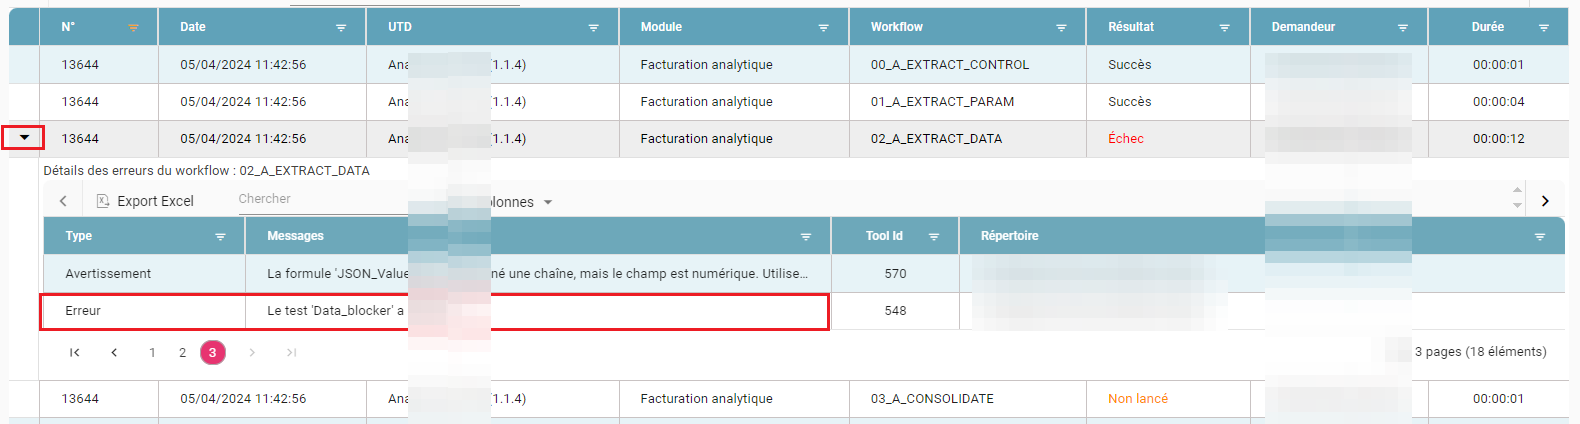This screenshot has height=424, width=1580.
Task: Collapse the 02_A_EXTRACT_DATA row details arrow
Action: coord(24,138)
